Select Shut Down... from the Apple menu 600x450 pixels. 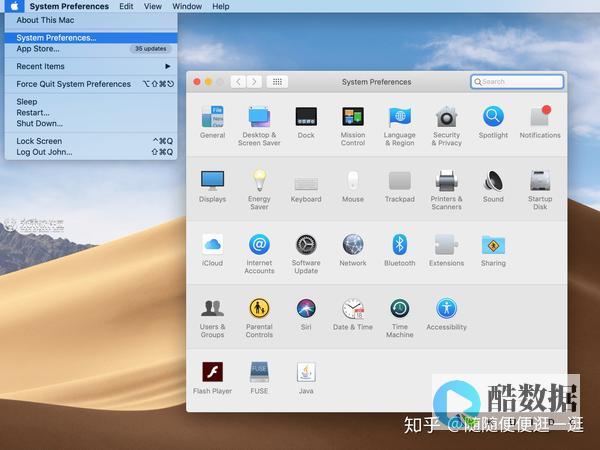tap(91, 123)
